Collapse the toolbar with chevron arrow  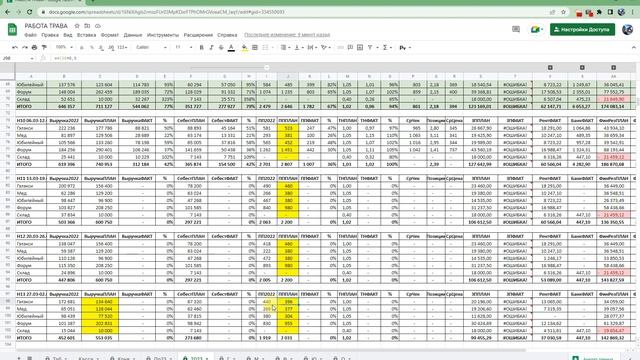click(x=633, y=48)
